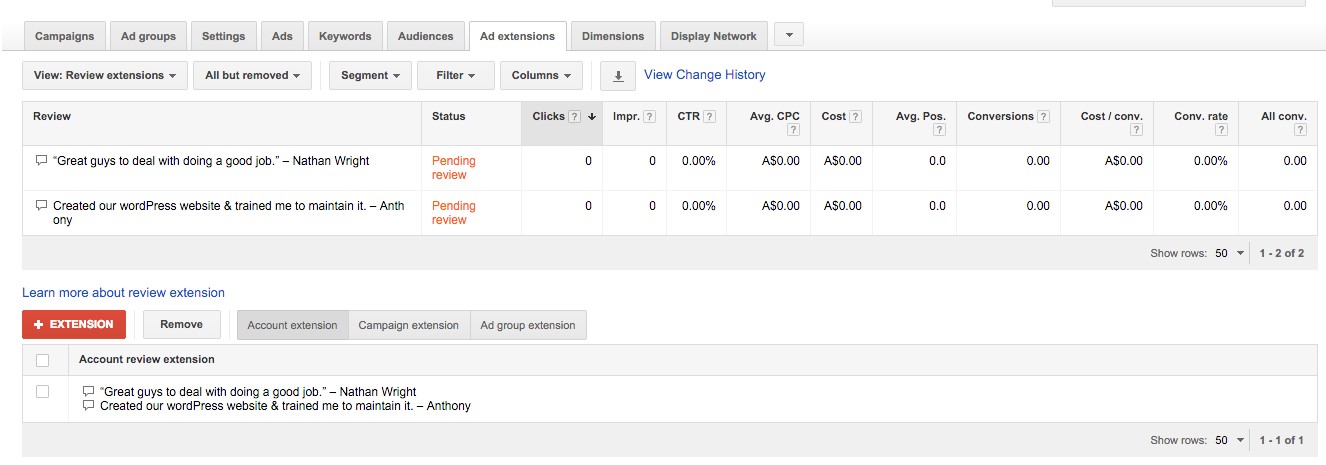Switch to the Audiences tab
This screenshot has width=1326, height=465.
pyautogui.click(x=425, y=36)
